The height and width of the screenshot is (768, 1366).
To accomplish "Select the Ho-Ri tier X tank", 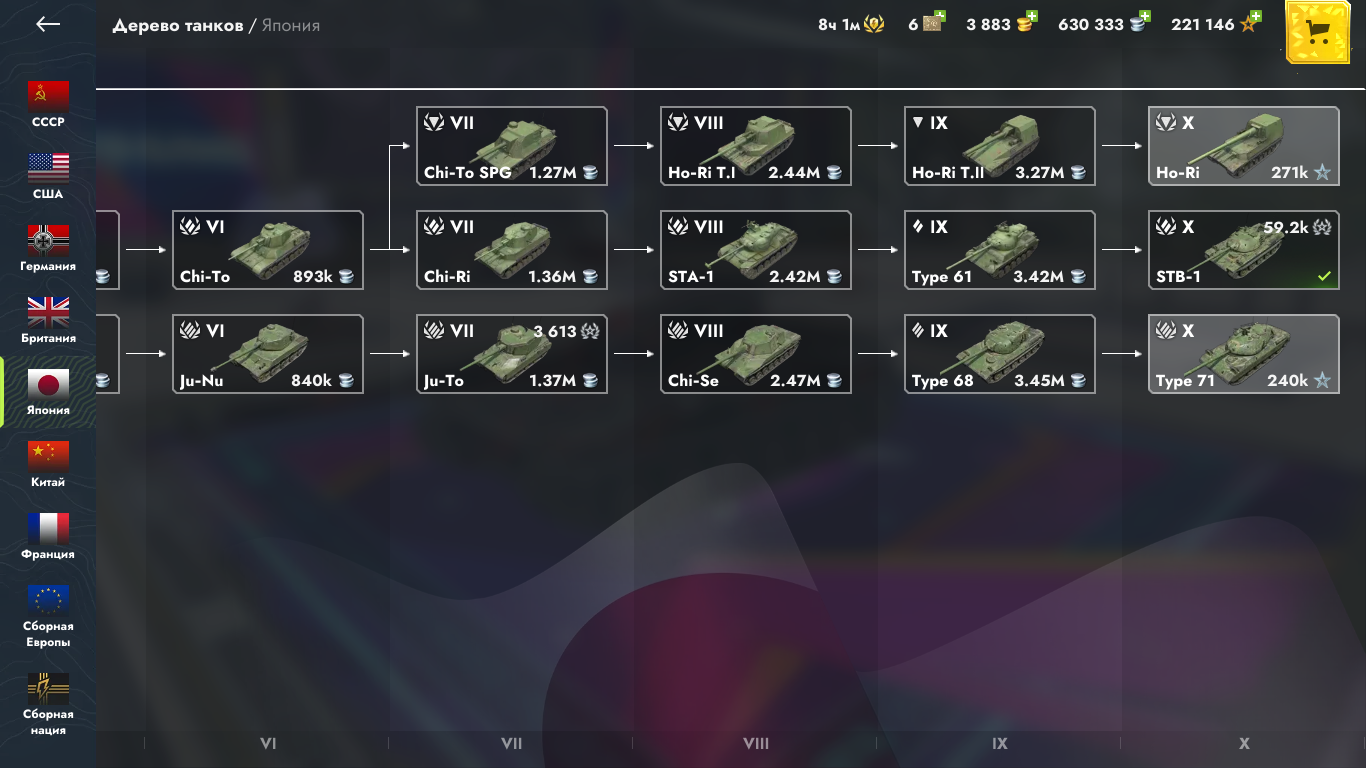I will (x=1243, y=146).
